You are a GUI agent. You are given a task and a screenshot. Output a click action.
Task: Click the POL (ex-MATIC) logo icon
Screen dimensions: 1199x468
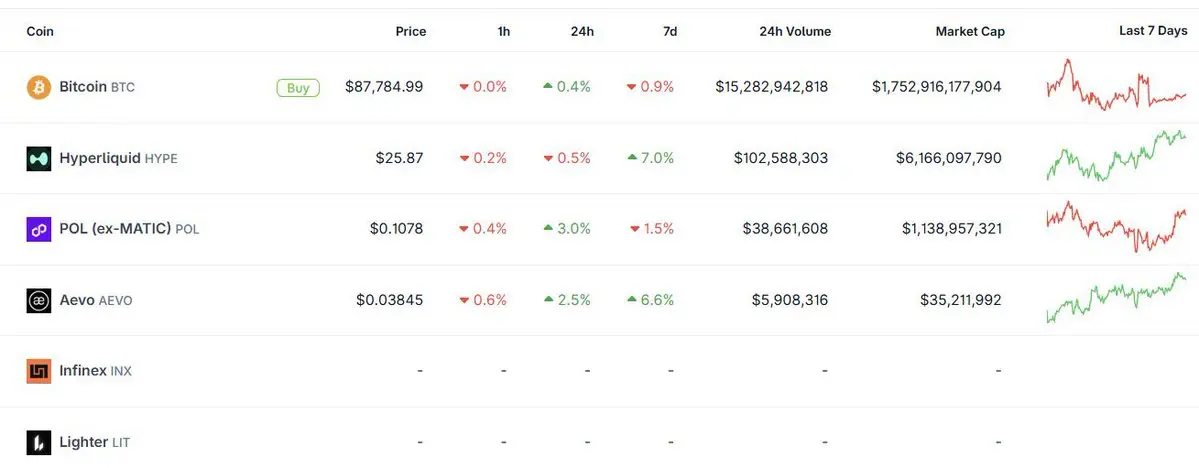click(38, 229)
